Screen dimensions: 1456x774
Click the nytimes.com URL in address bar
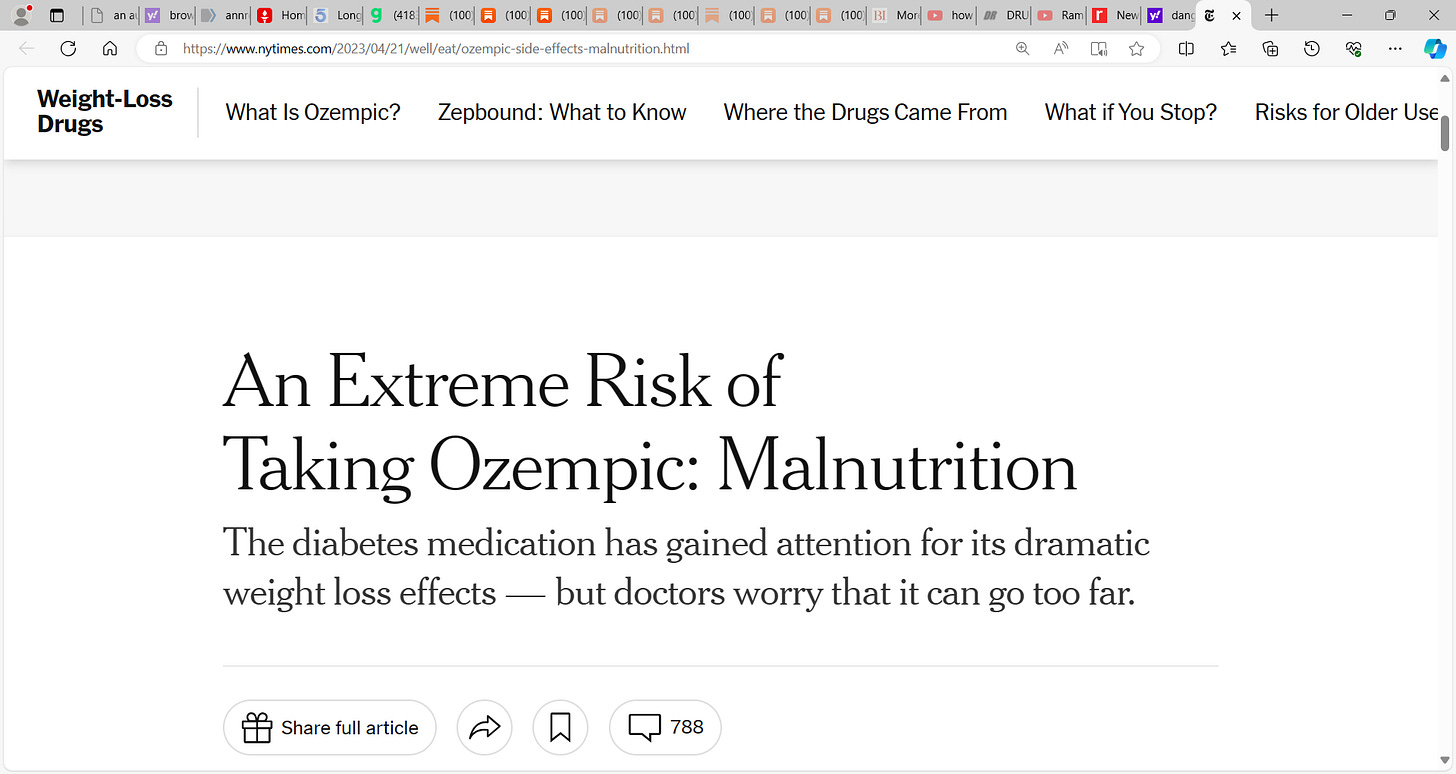coord(436,48)
